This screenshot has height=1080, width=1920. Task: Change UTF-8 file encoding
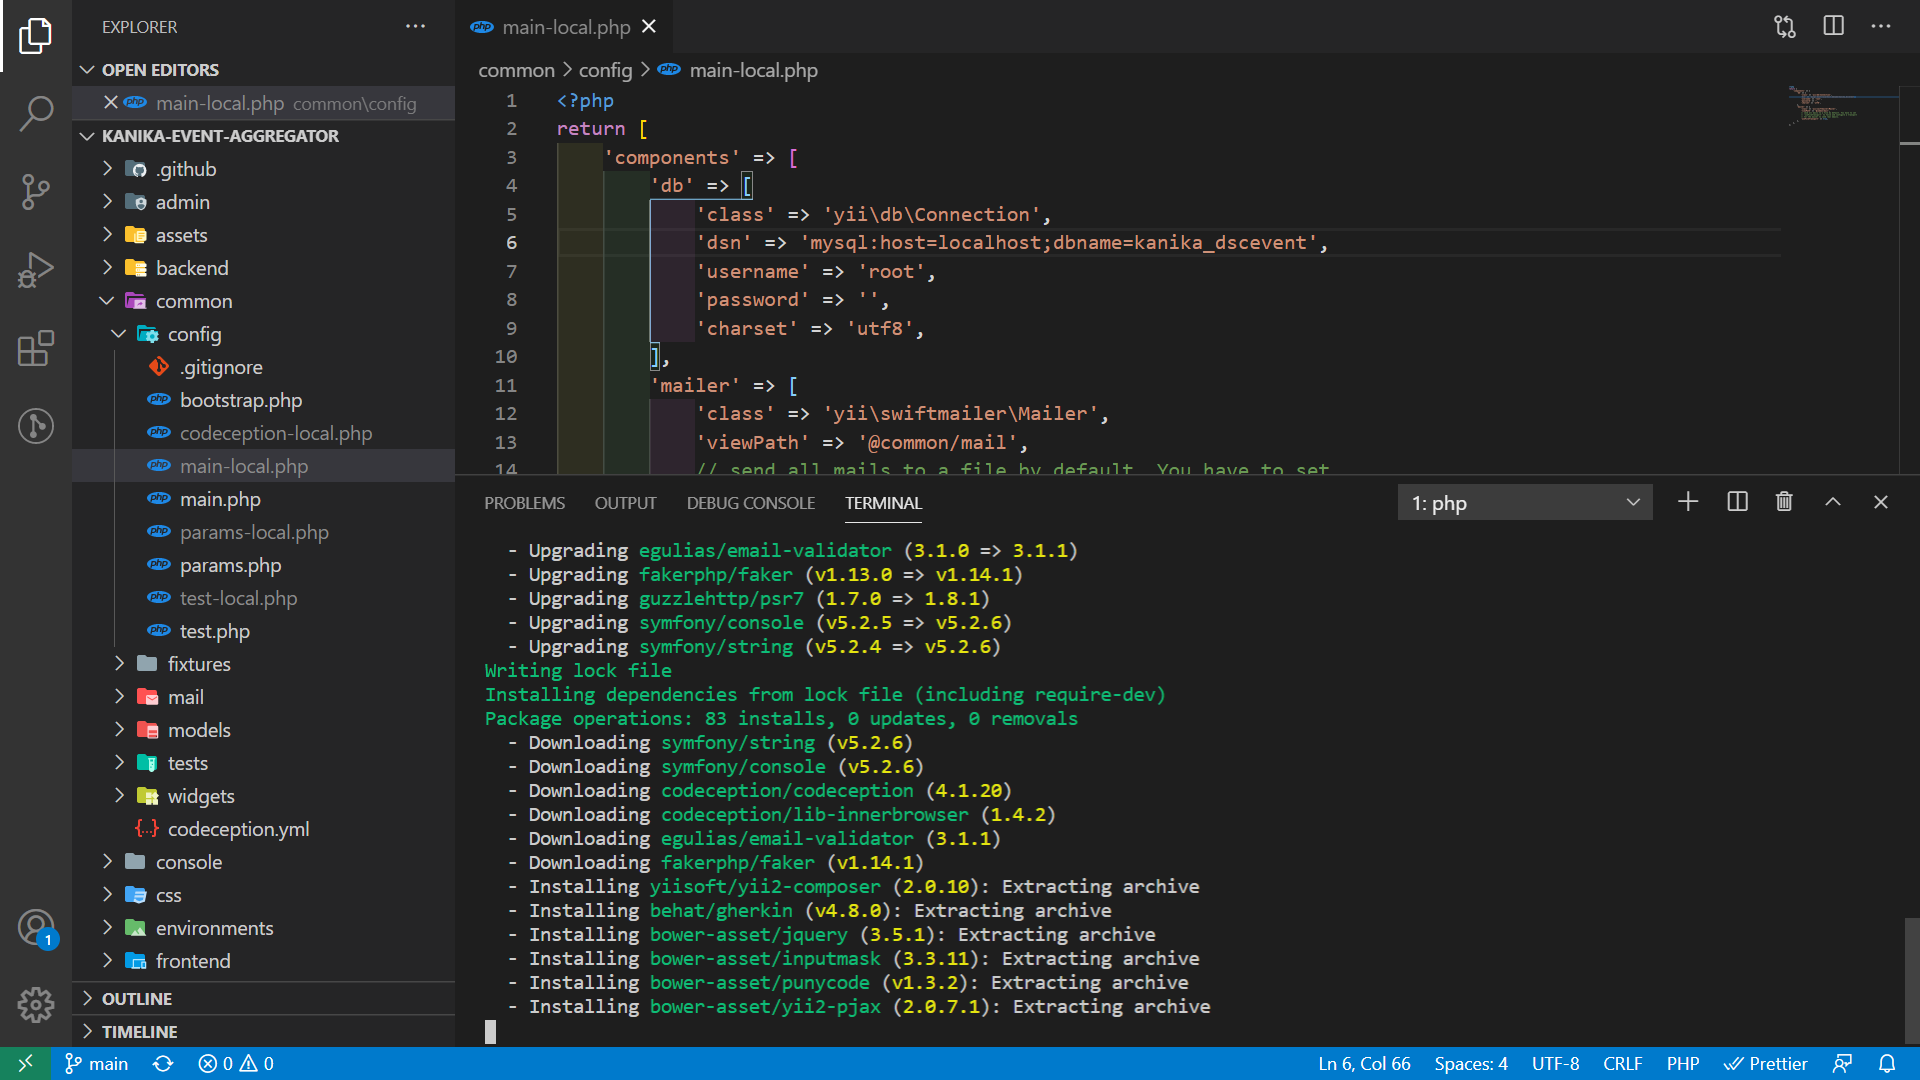pos(1555,1064)
